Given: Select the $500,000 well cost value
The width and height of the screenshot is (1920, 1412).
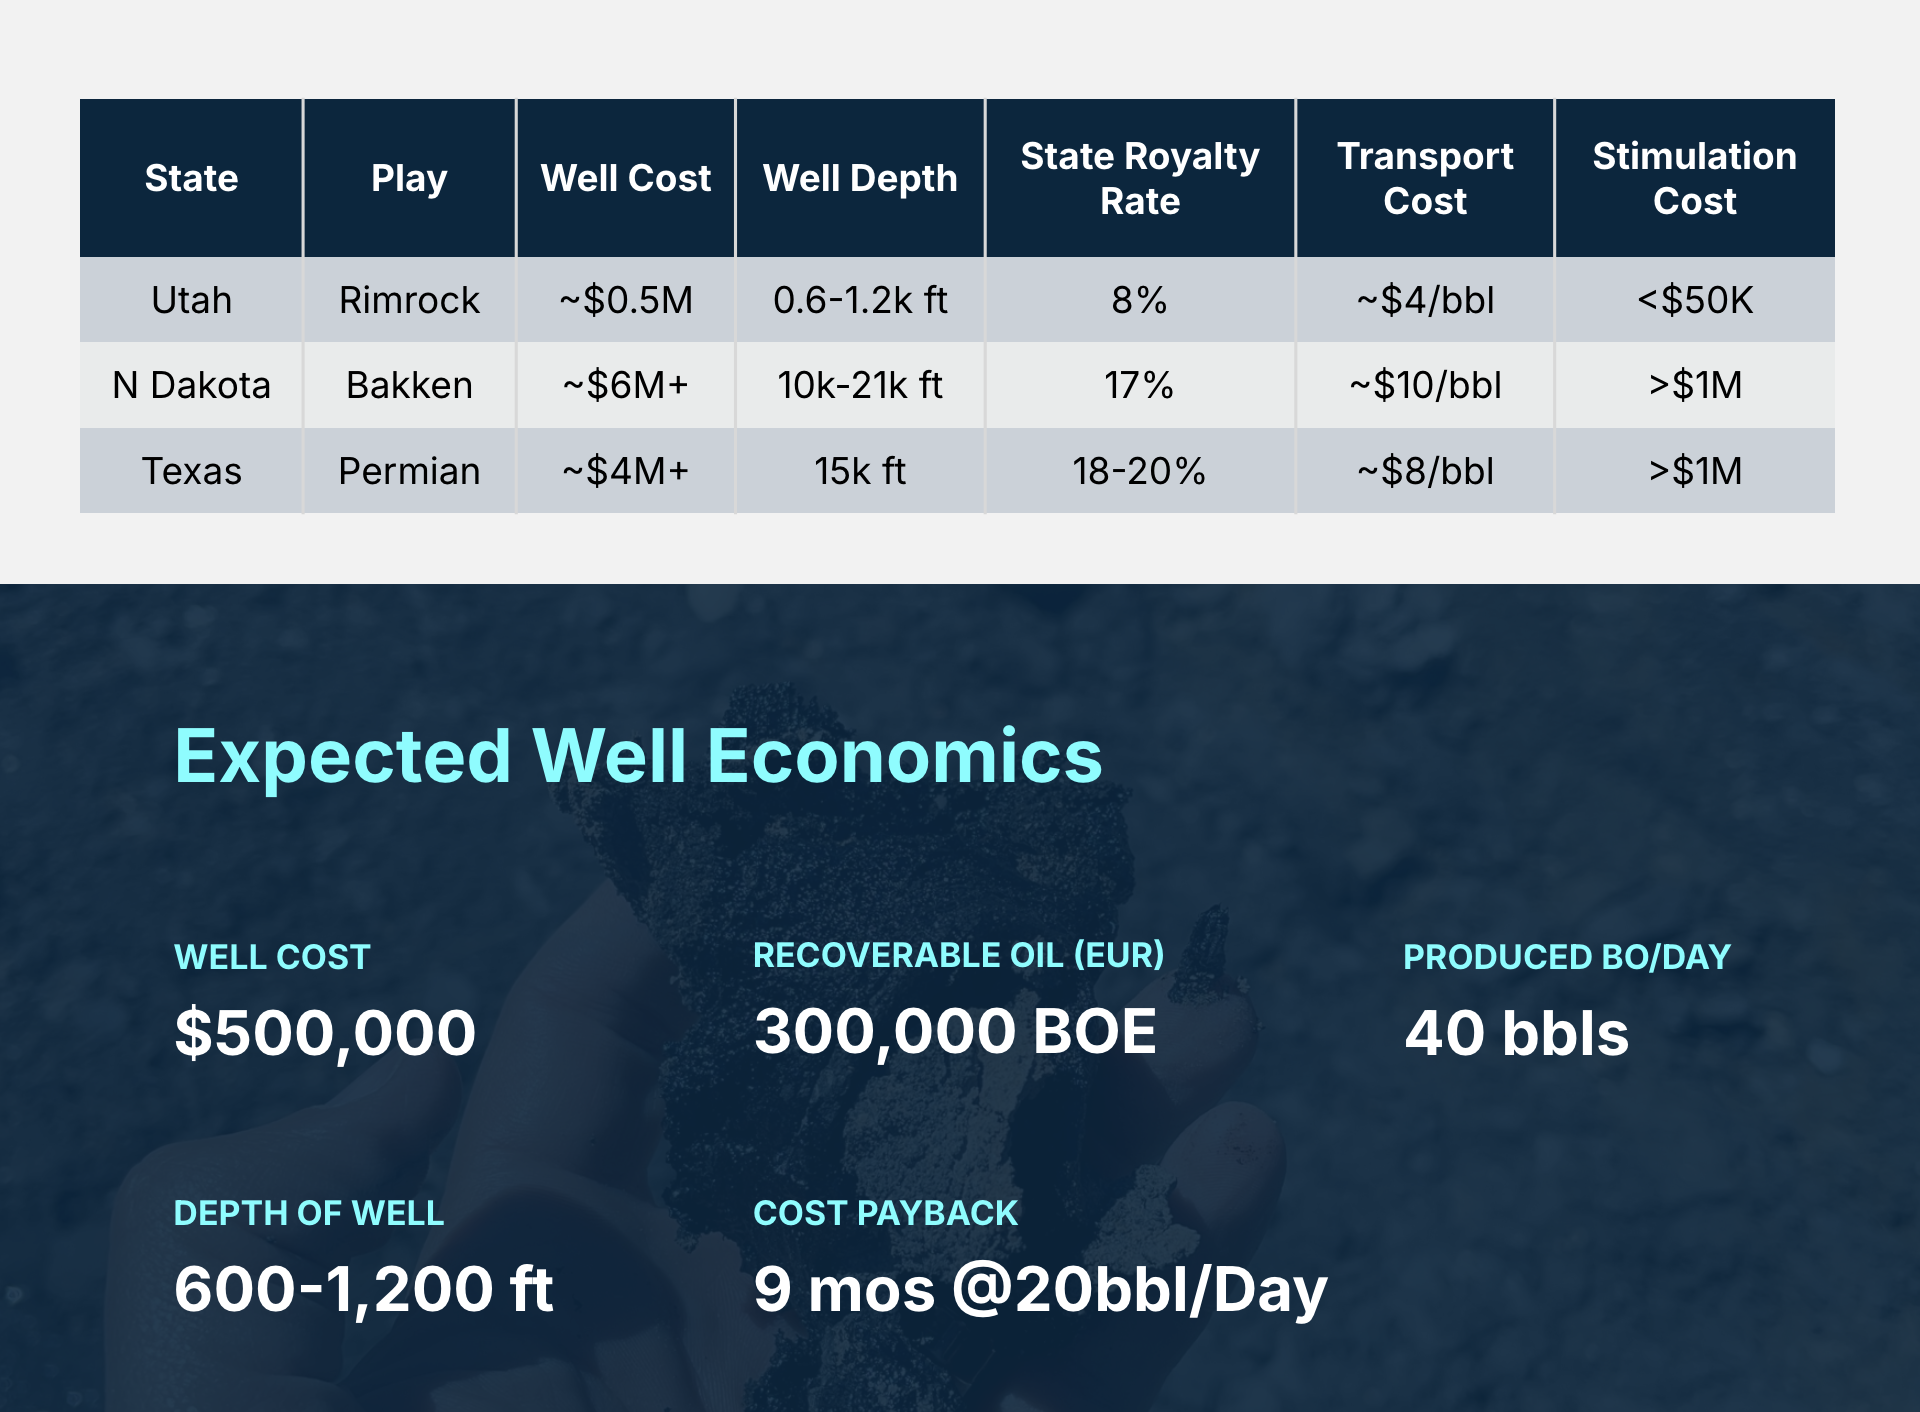Looking at the screenshot, I should (x=325, y=1033).
